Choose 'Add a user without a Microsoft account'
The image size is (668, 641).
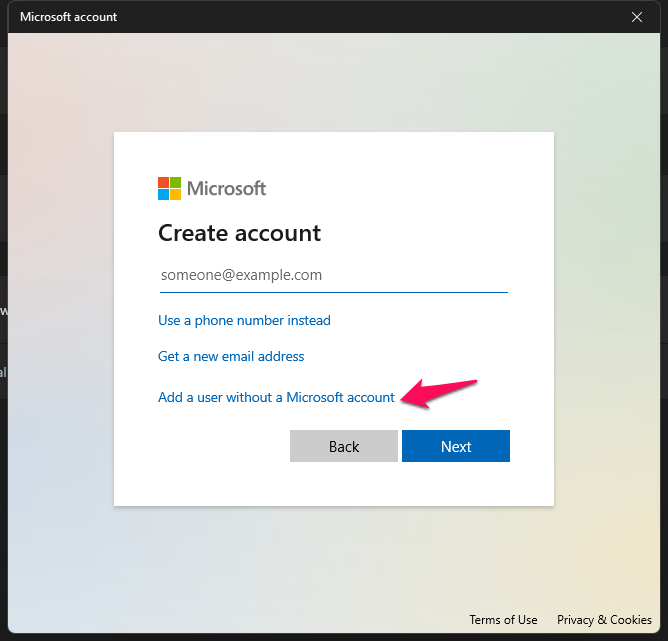click(x=276, y=397)
